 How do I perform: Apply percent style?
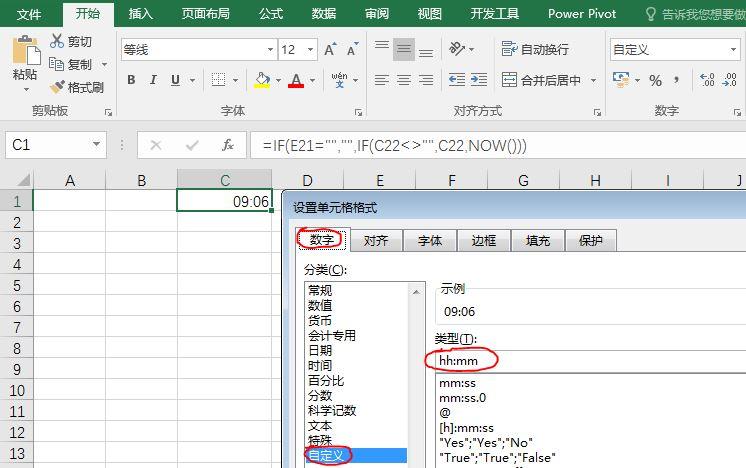point(656,80)
